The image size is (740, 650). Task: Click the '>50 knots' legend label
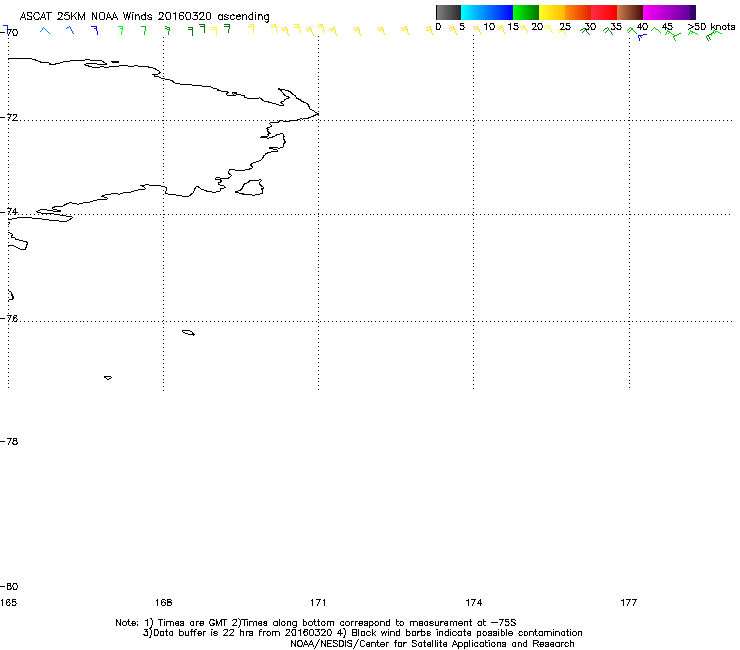click(x=711, y=26)
